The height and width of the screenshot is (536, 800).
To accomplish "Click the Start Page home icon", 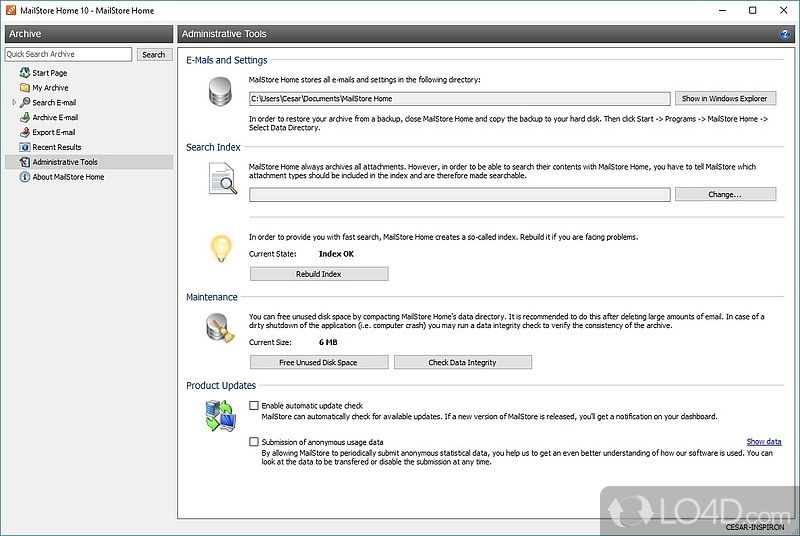I will tap(24, 73).
